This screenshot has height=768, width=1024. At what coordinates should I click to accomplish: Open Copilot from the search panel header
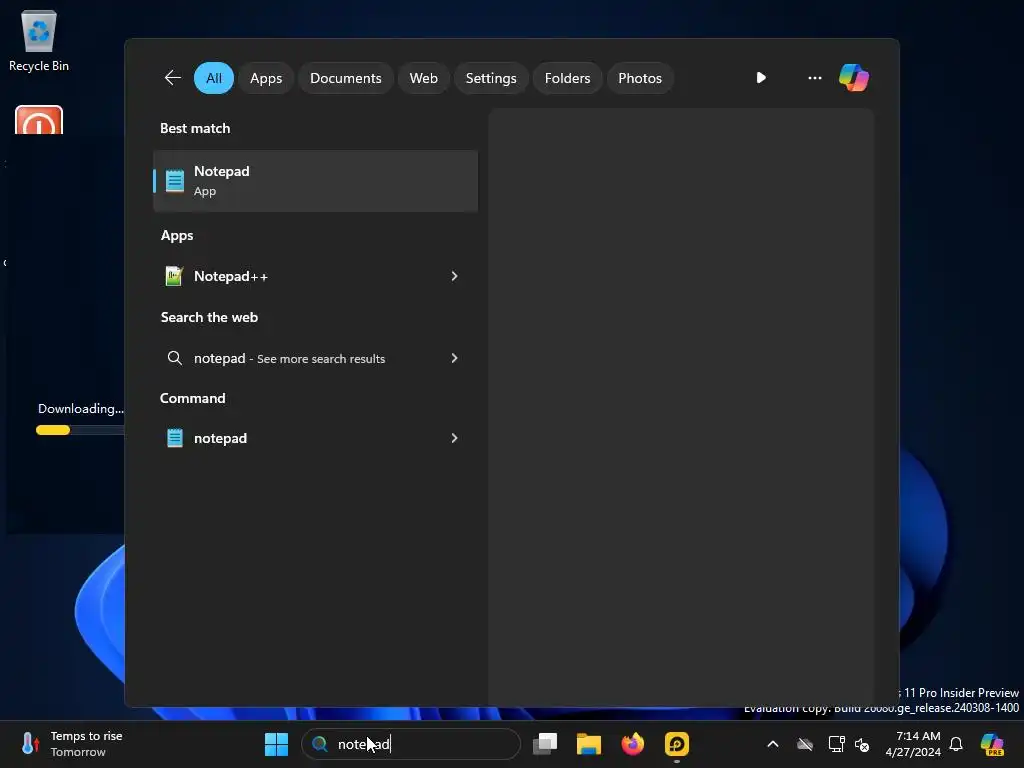[x=854, y=78]
